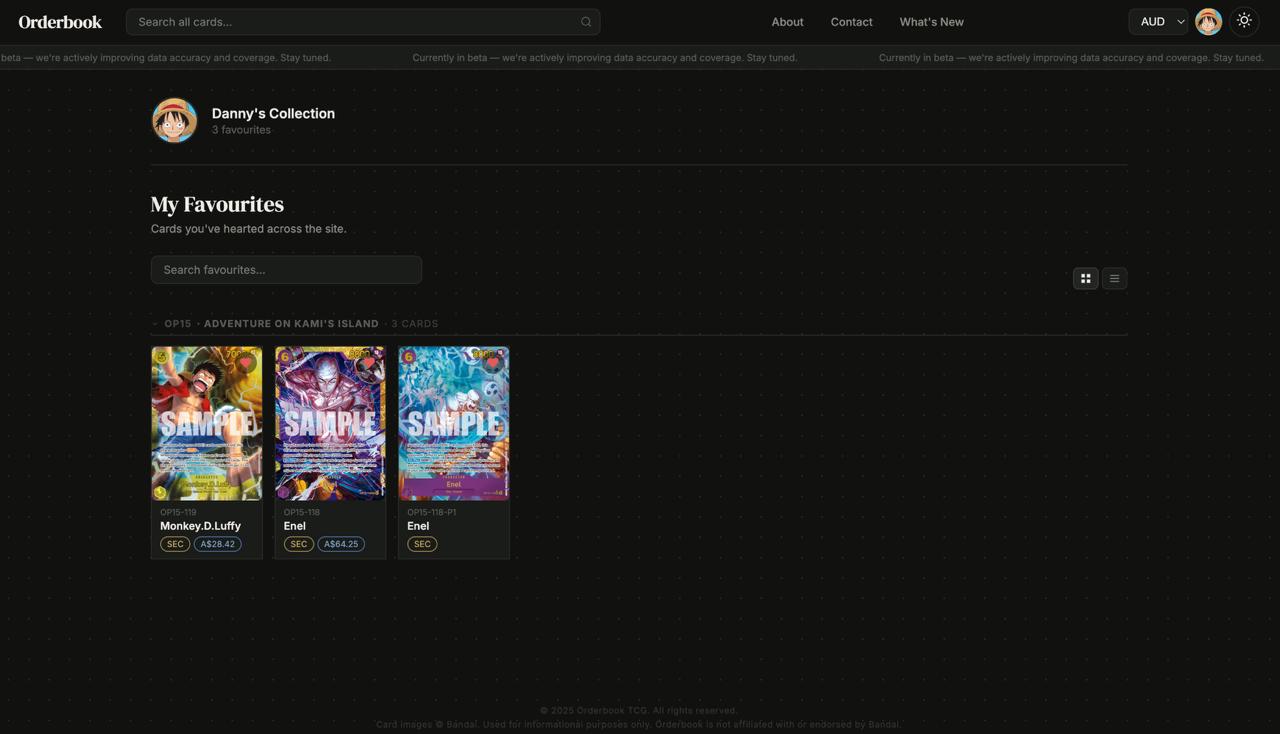Open the AUD currency dropdown
1280x734 pixels.
coord(1158,21)
